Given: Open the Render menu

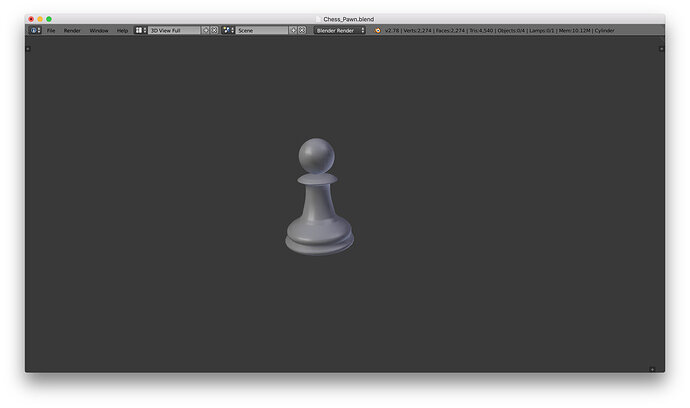Looking at the screenshot, I should click(72, 30).
